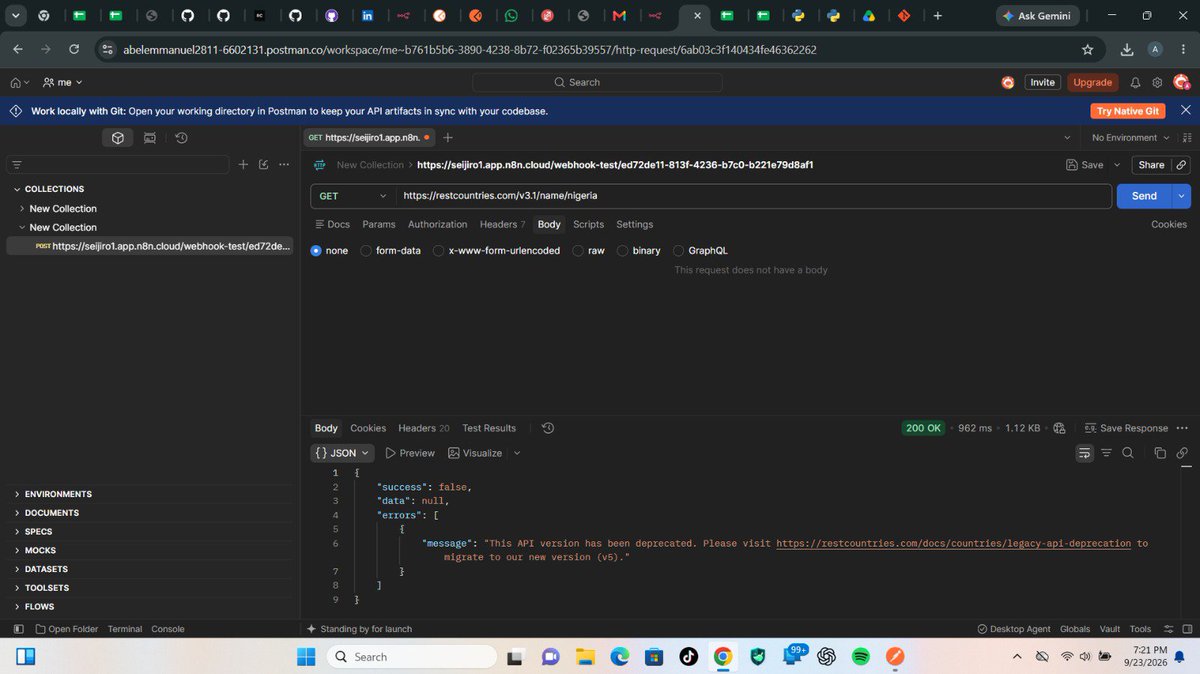1200x674 pixels.
Task: Open the request Settings tab
Action: coord(634,224)
